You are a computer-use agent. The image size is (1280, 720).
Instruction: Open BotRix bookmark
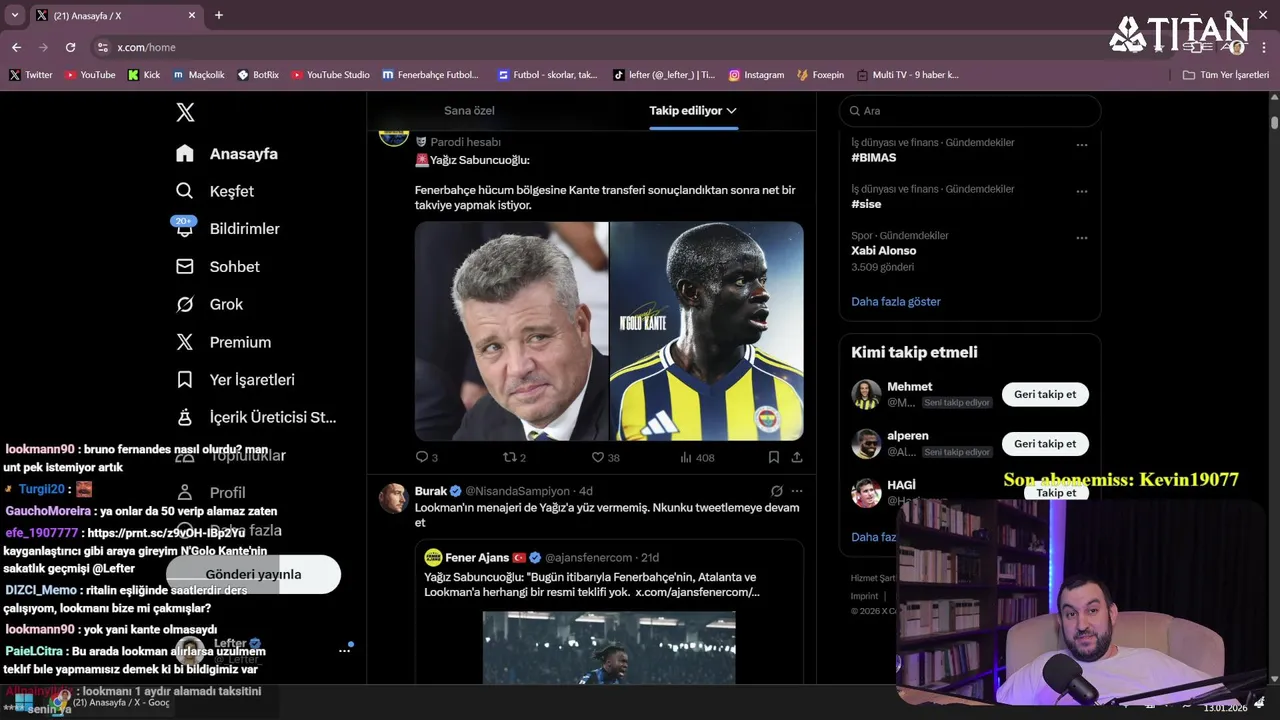point(258,75)
